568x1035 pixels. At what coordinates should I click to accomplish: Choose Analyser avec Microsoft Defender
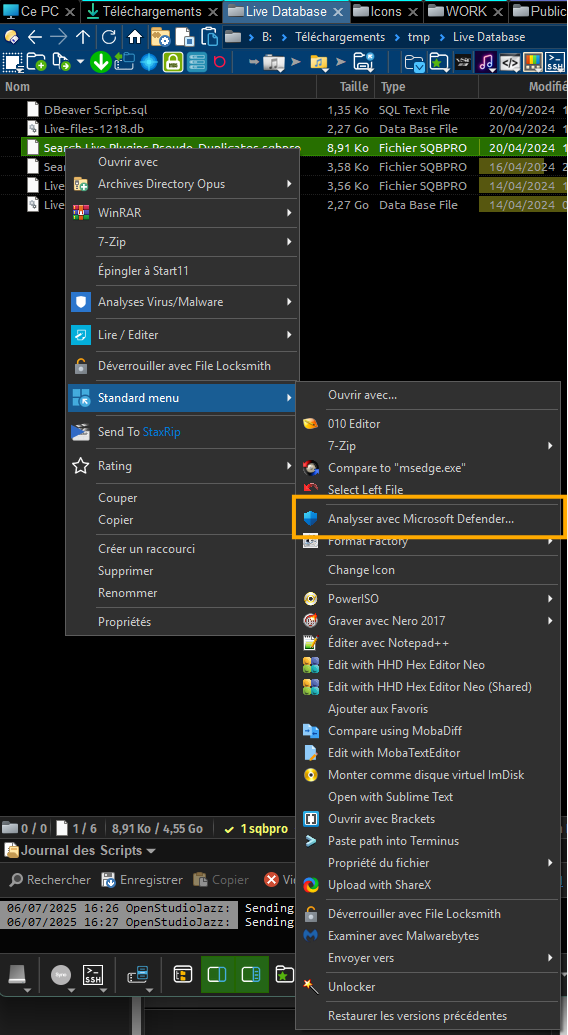(430, 519)
